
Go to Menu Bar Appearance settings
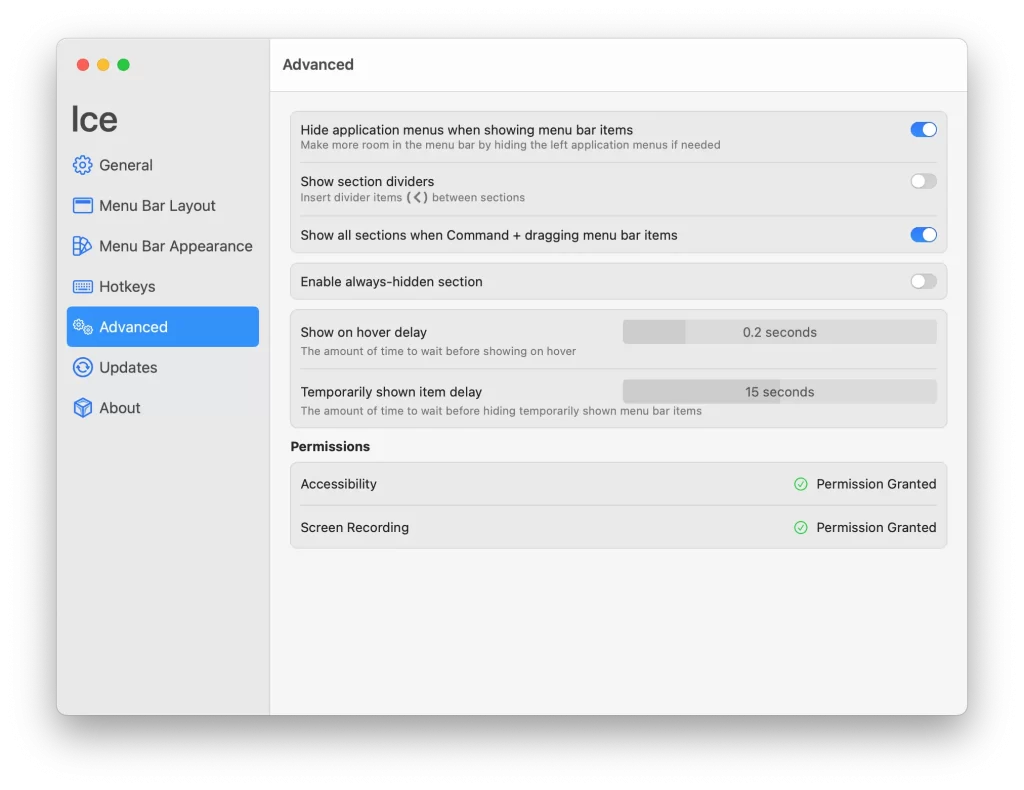point(163,246)
